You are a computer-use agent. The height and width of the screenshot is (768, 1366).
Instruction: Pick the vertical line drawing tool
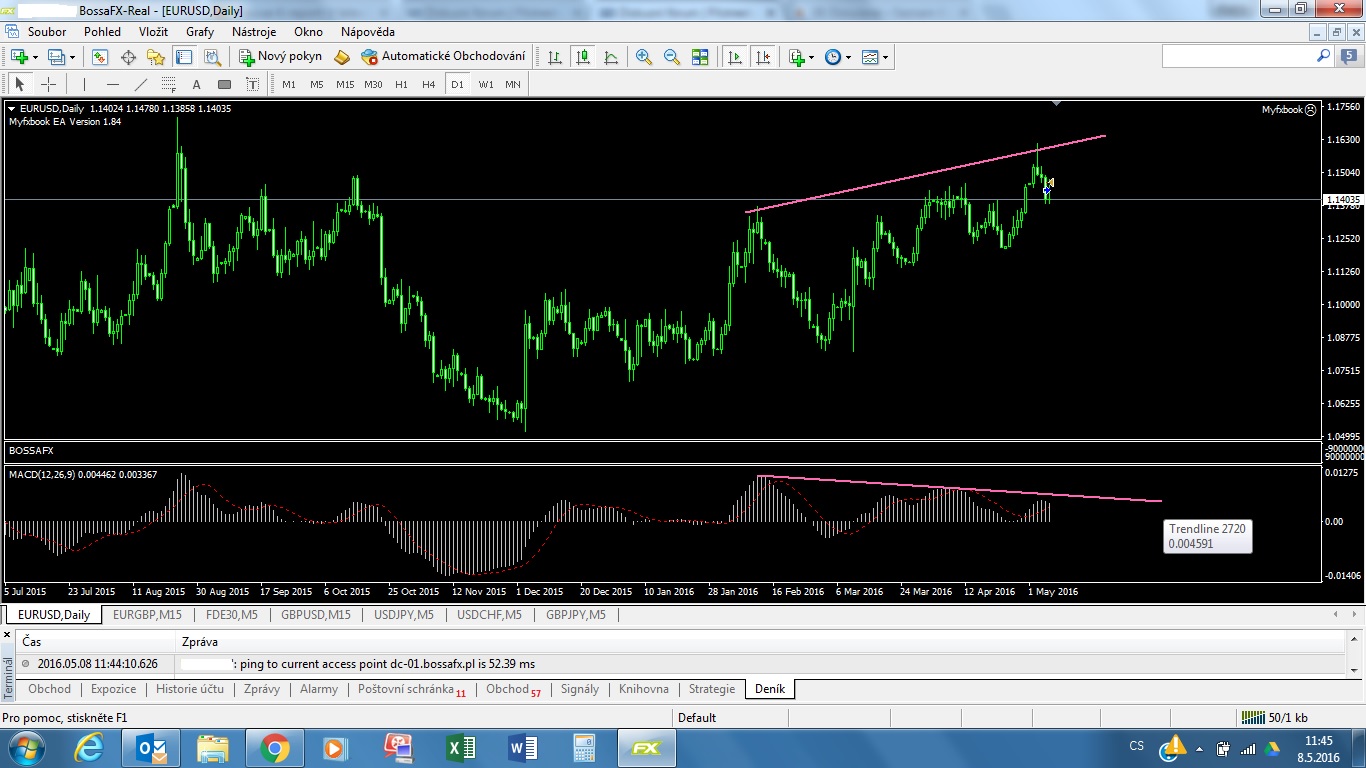click(x=84, y=84)
